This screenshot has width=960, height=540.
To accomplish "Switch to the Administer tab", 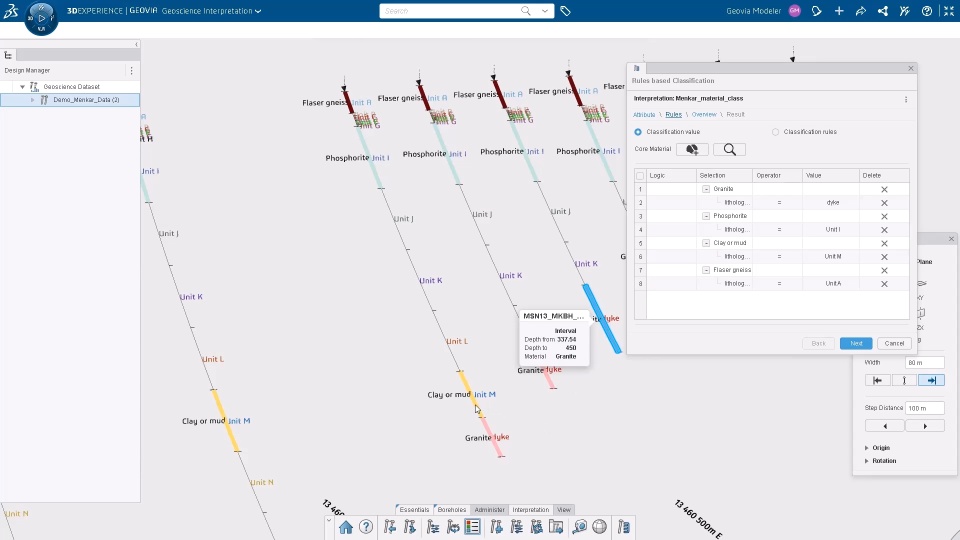I will 490,509.
